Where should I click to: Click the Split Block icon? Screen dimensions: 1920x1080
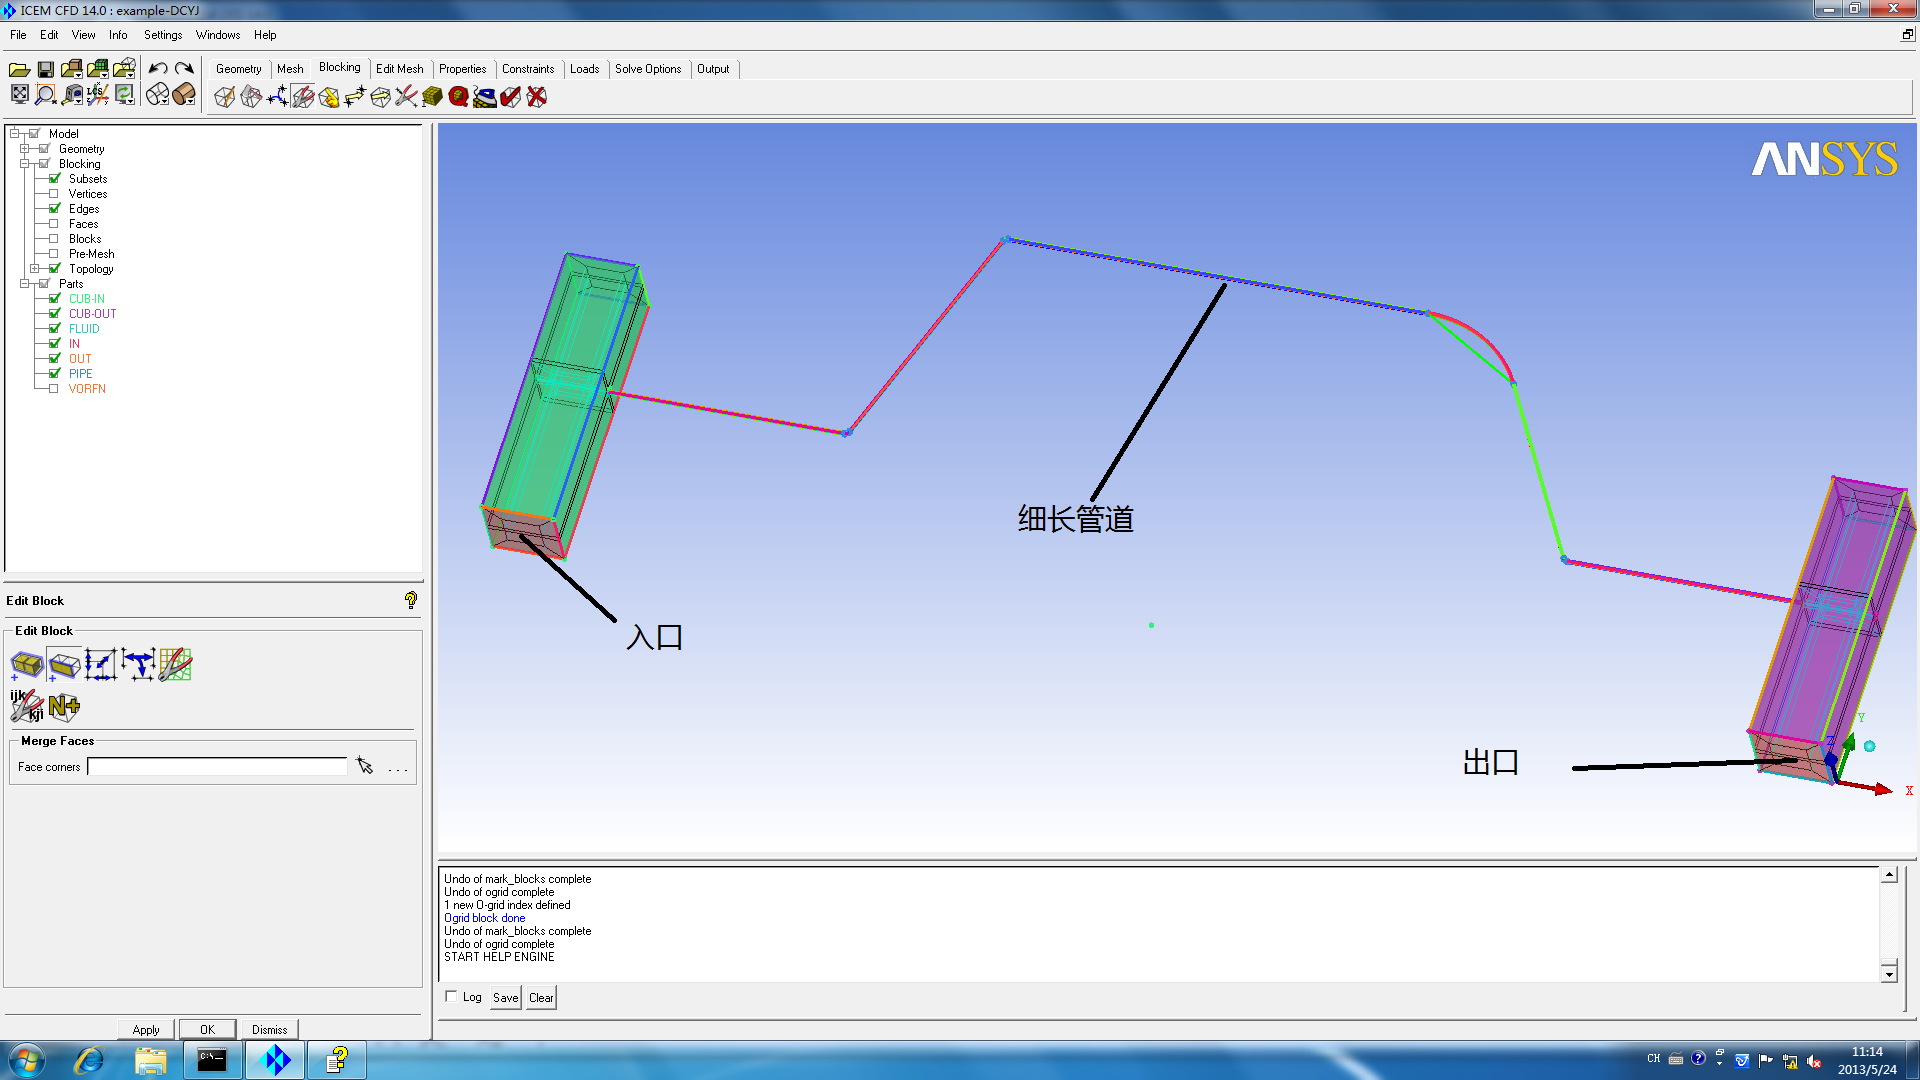pos(250,97)
